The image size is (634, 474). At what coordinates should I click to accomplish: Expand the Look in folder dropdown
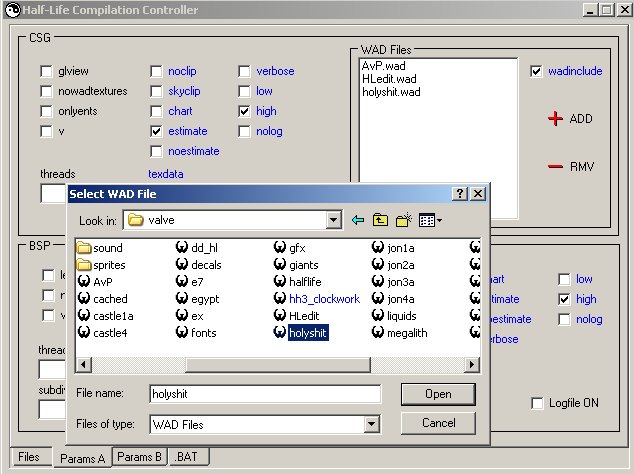334,220
